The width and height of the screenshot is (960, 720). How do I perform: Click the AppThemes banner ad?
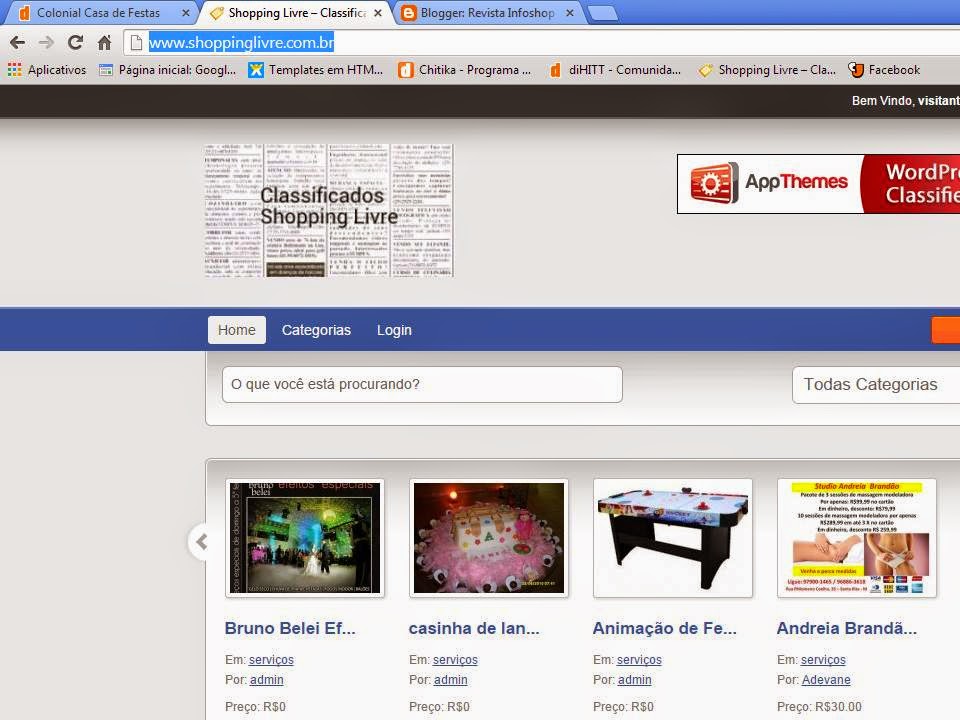click(818, 184)
